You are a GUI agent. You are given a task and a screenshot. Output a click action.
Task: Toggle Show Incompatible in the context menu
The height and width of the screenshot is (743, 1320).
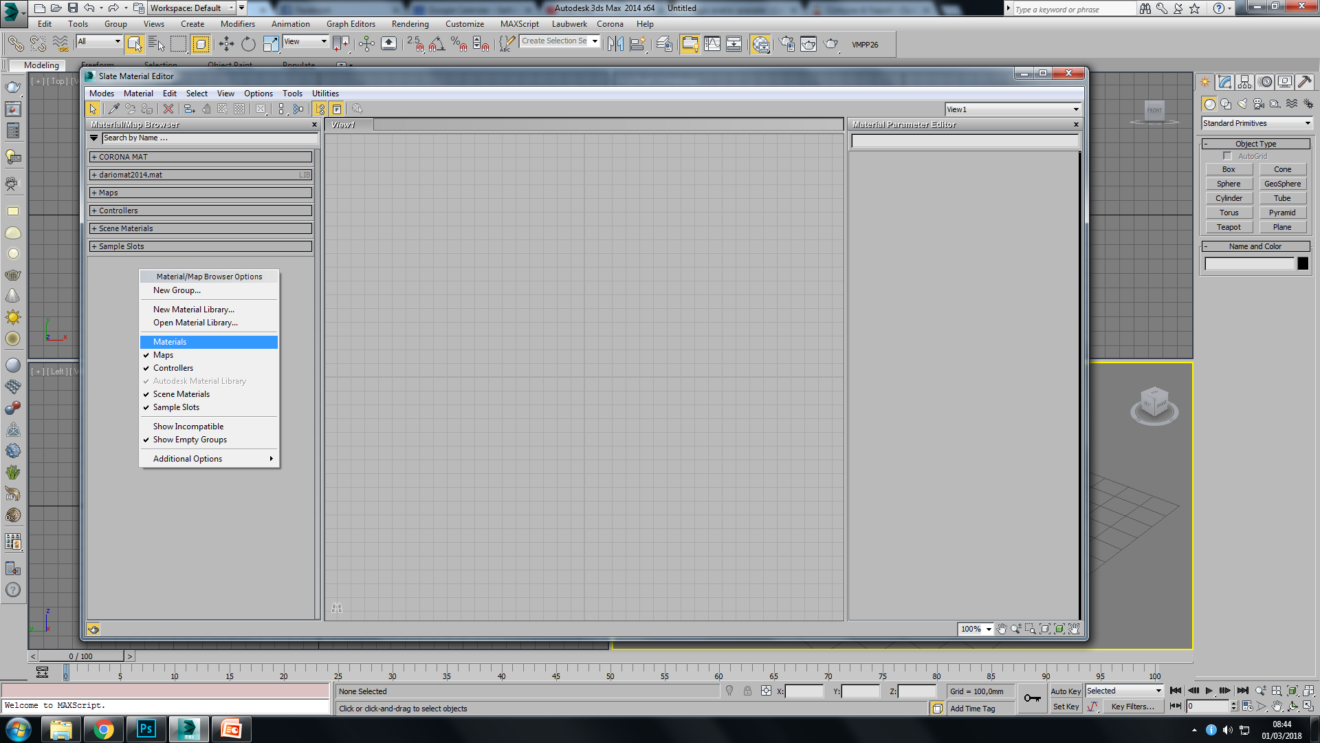pos(208,426)
